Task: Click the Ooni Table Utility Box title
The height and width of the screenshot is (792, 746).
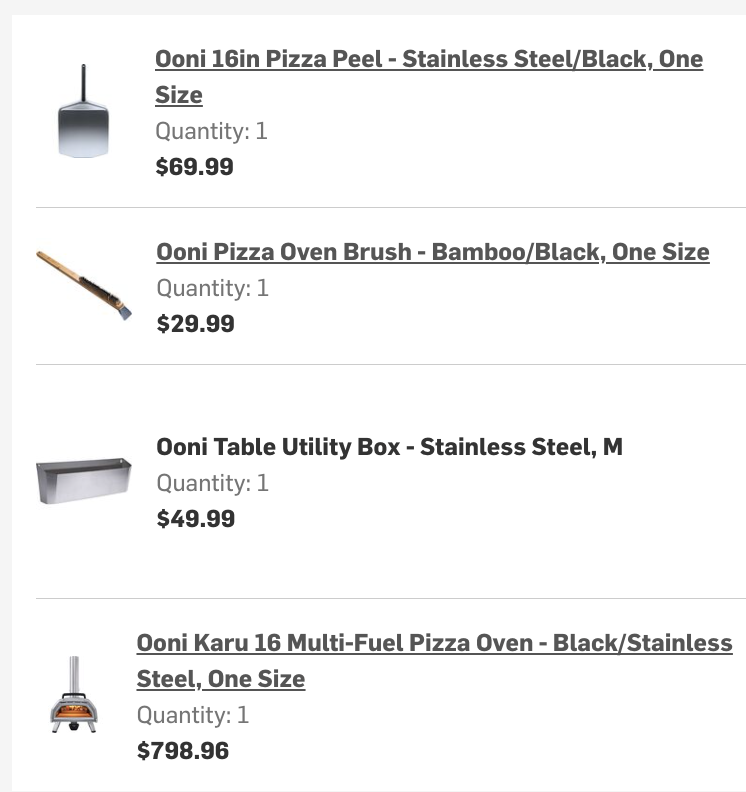Action: pyautogui.click(x=389, y=447)
